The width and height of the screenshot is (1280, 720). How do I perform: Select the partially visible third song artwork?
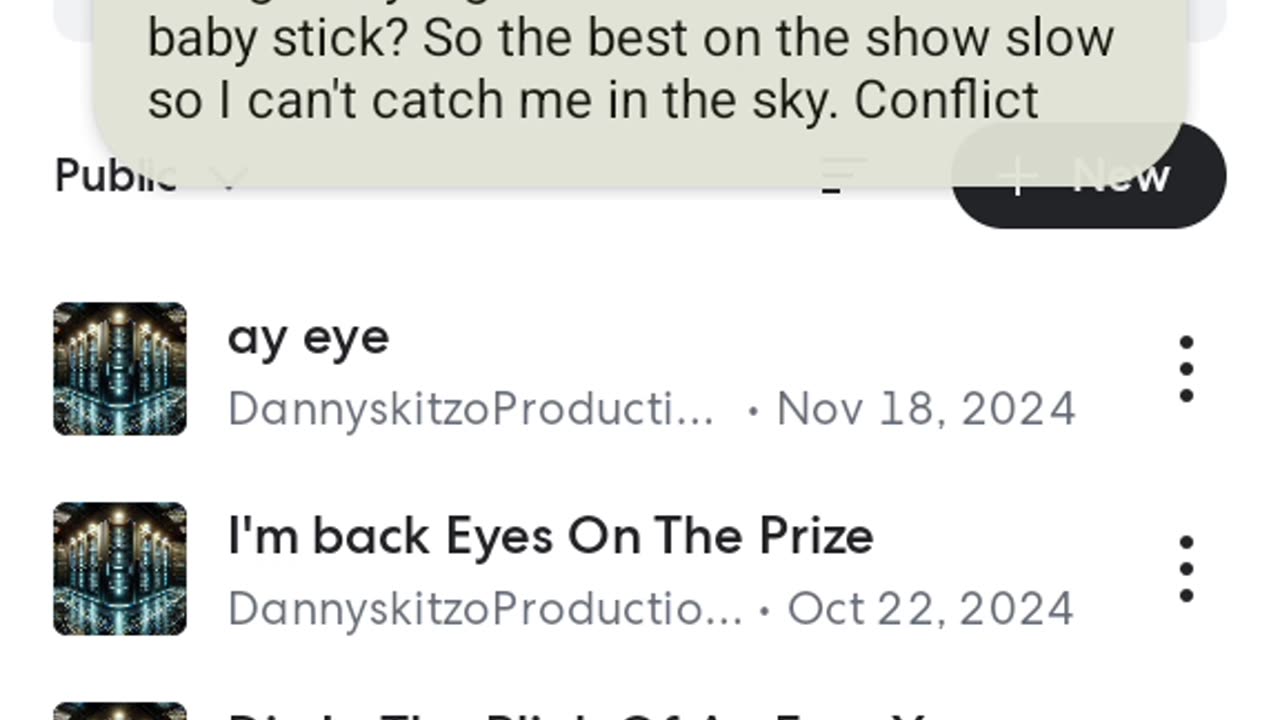pyautogui.click(x=120, y=711)
